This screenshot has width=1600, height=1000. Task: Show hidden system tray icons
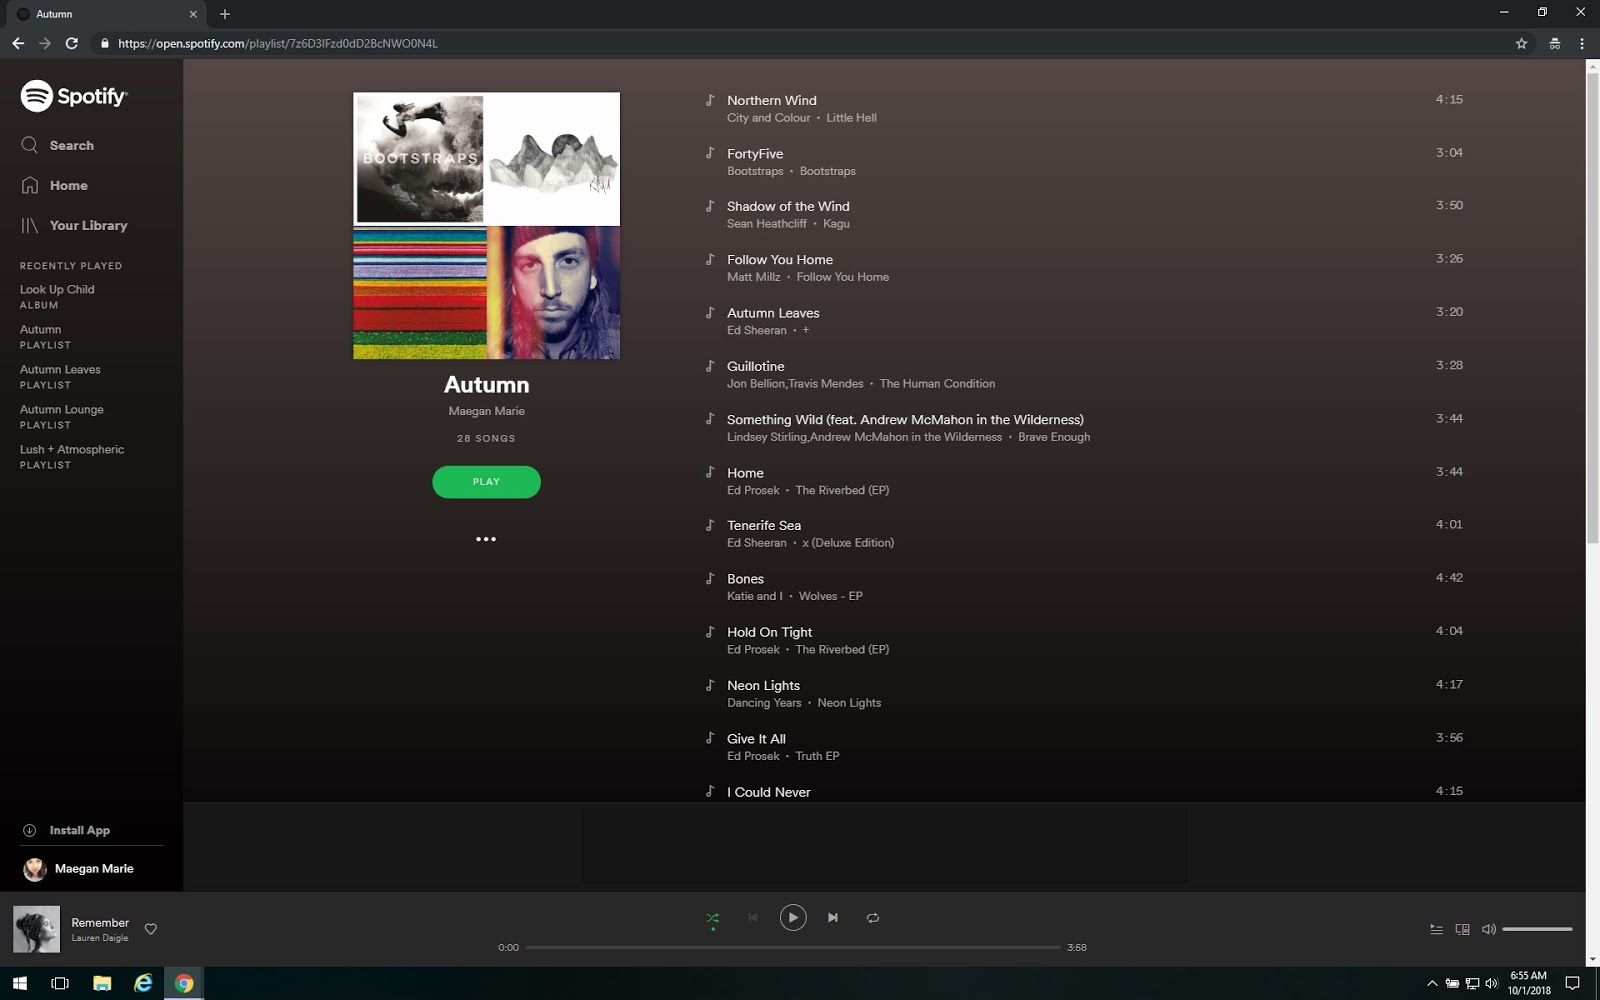(1432, 983)
